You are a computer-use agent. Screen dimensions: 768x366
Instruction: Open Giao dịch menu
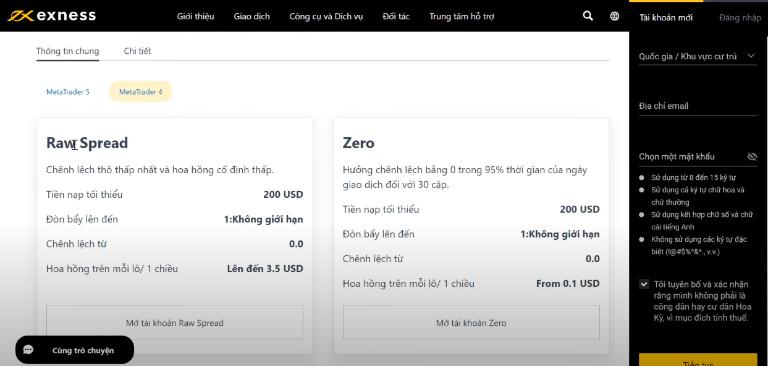(x=252, y=16)
